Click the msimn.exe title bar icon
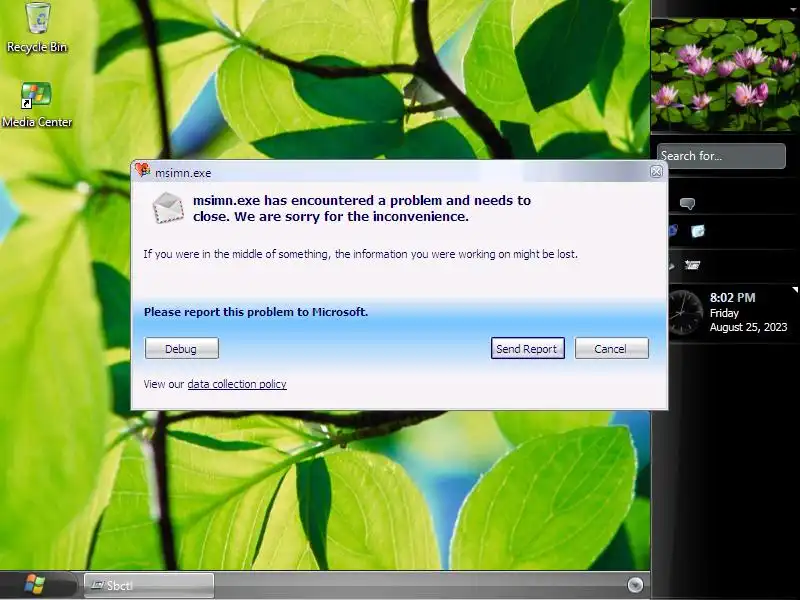The width and height of the screenshot is (800, 600). point(142,171)
